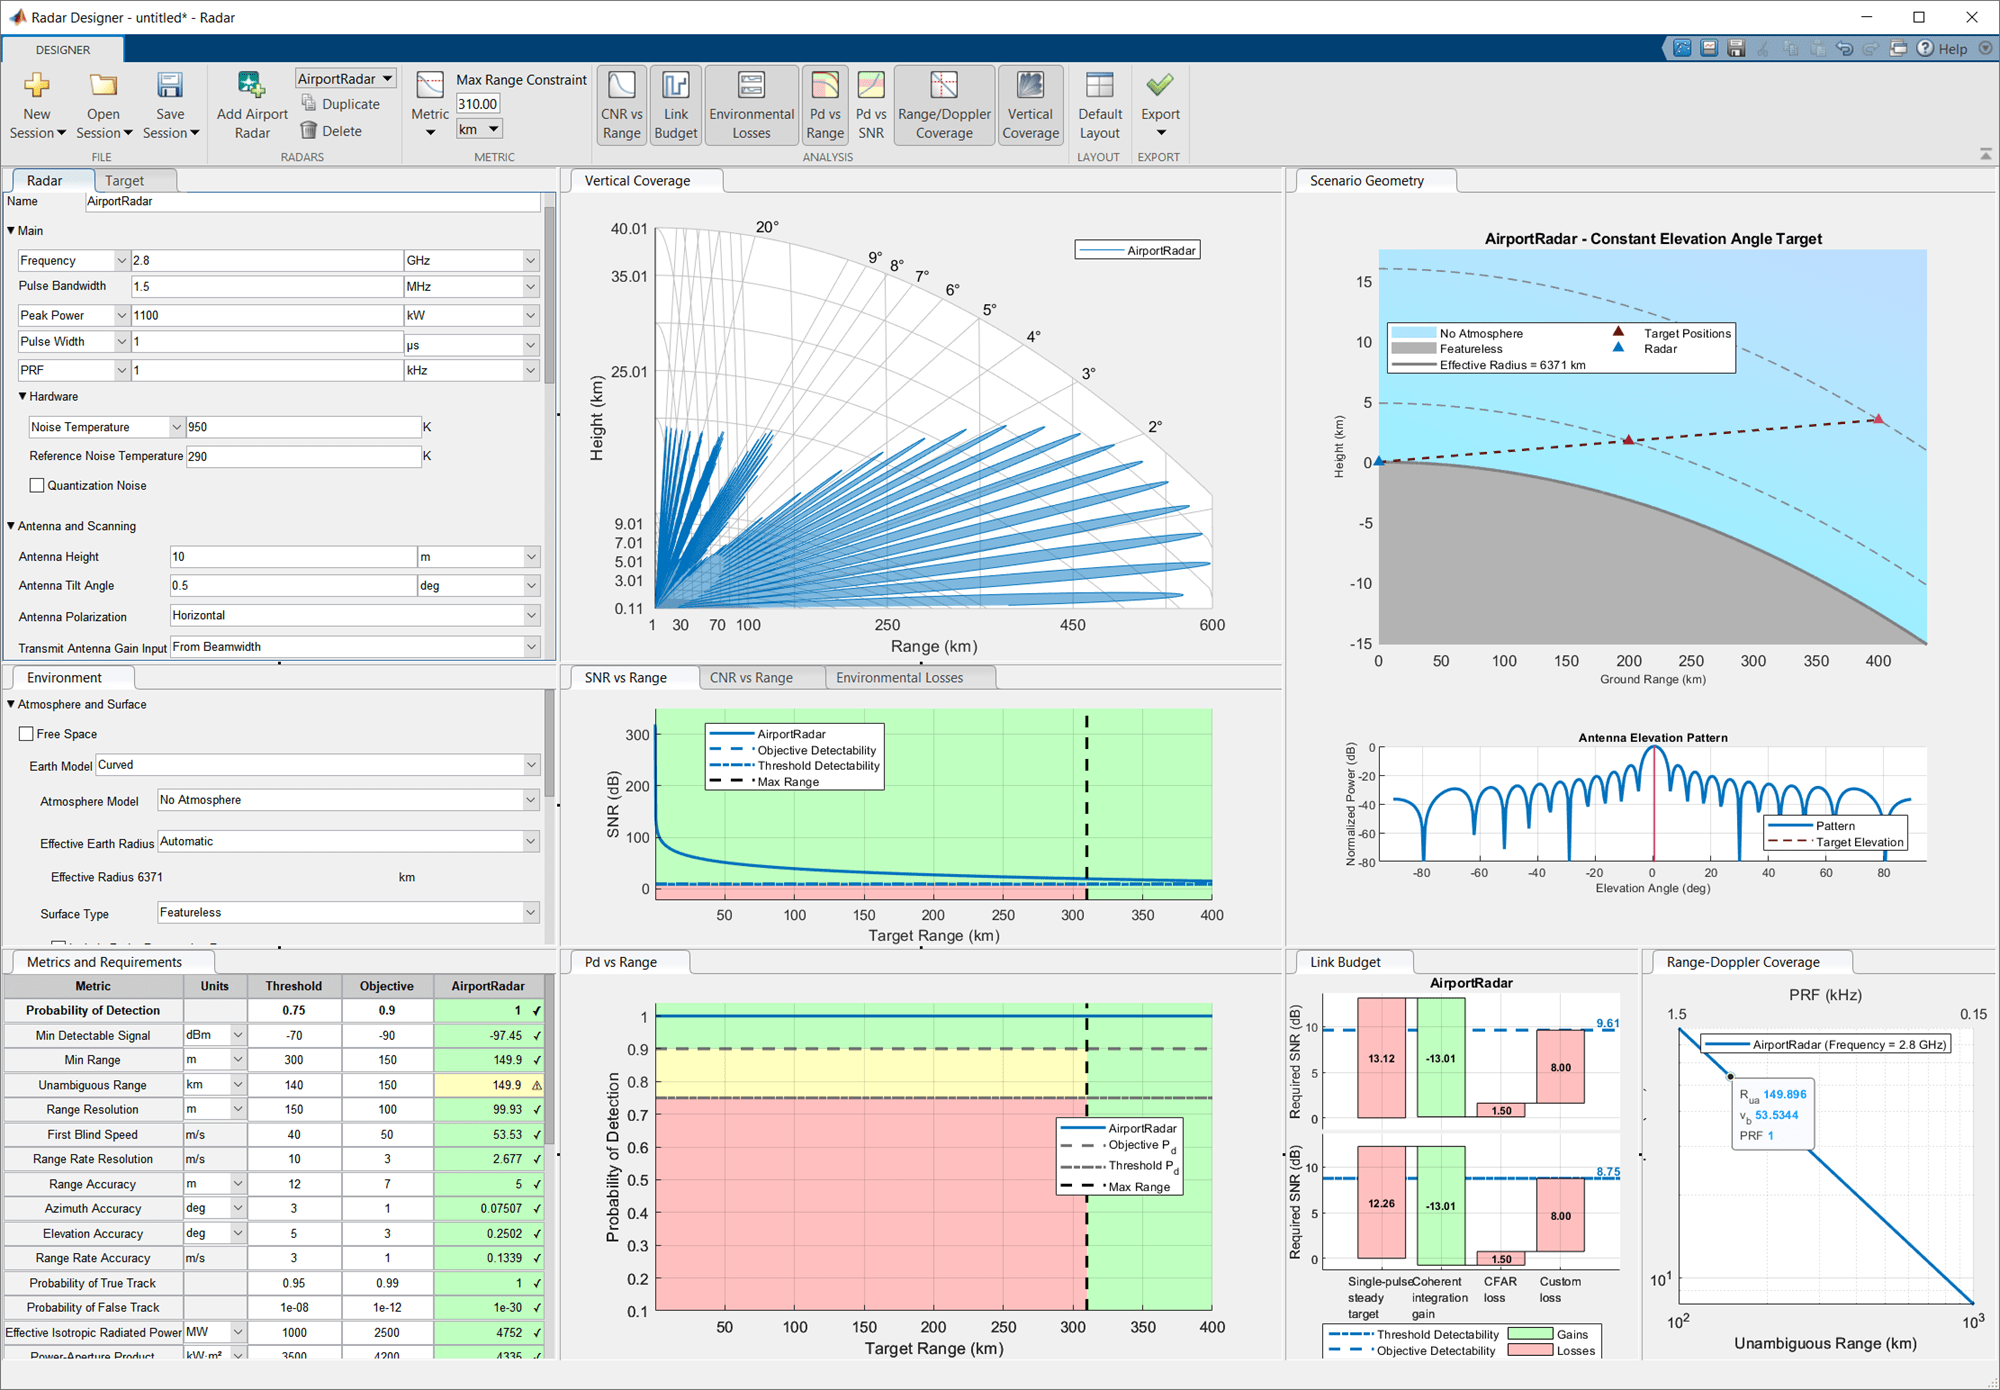Click the Noise Temperature value field
Image resolution: width=2000 pixels, height=1390 pixels.
(303, 427)
